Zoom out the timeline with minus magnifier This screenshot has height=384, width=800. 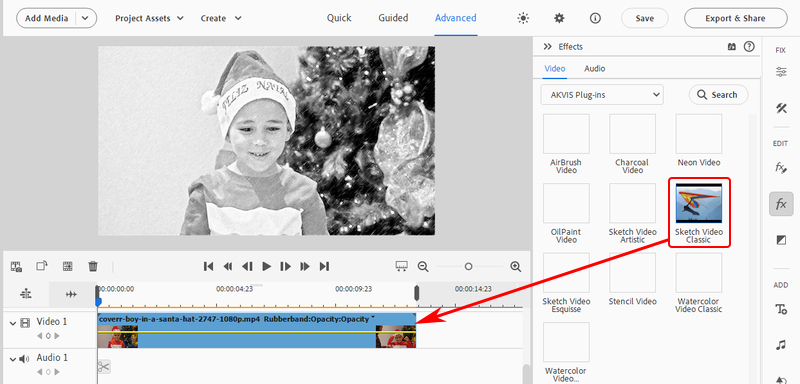[x=423, y=266]
